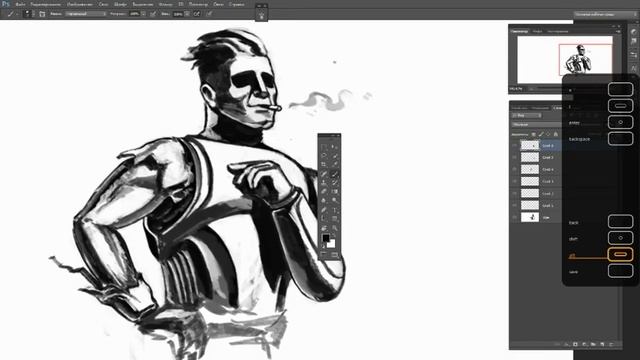Open the brush preset picker
The width and height of the screenshot is (640, 360).
coord(28,13)
